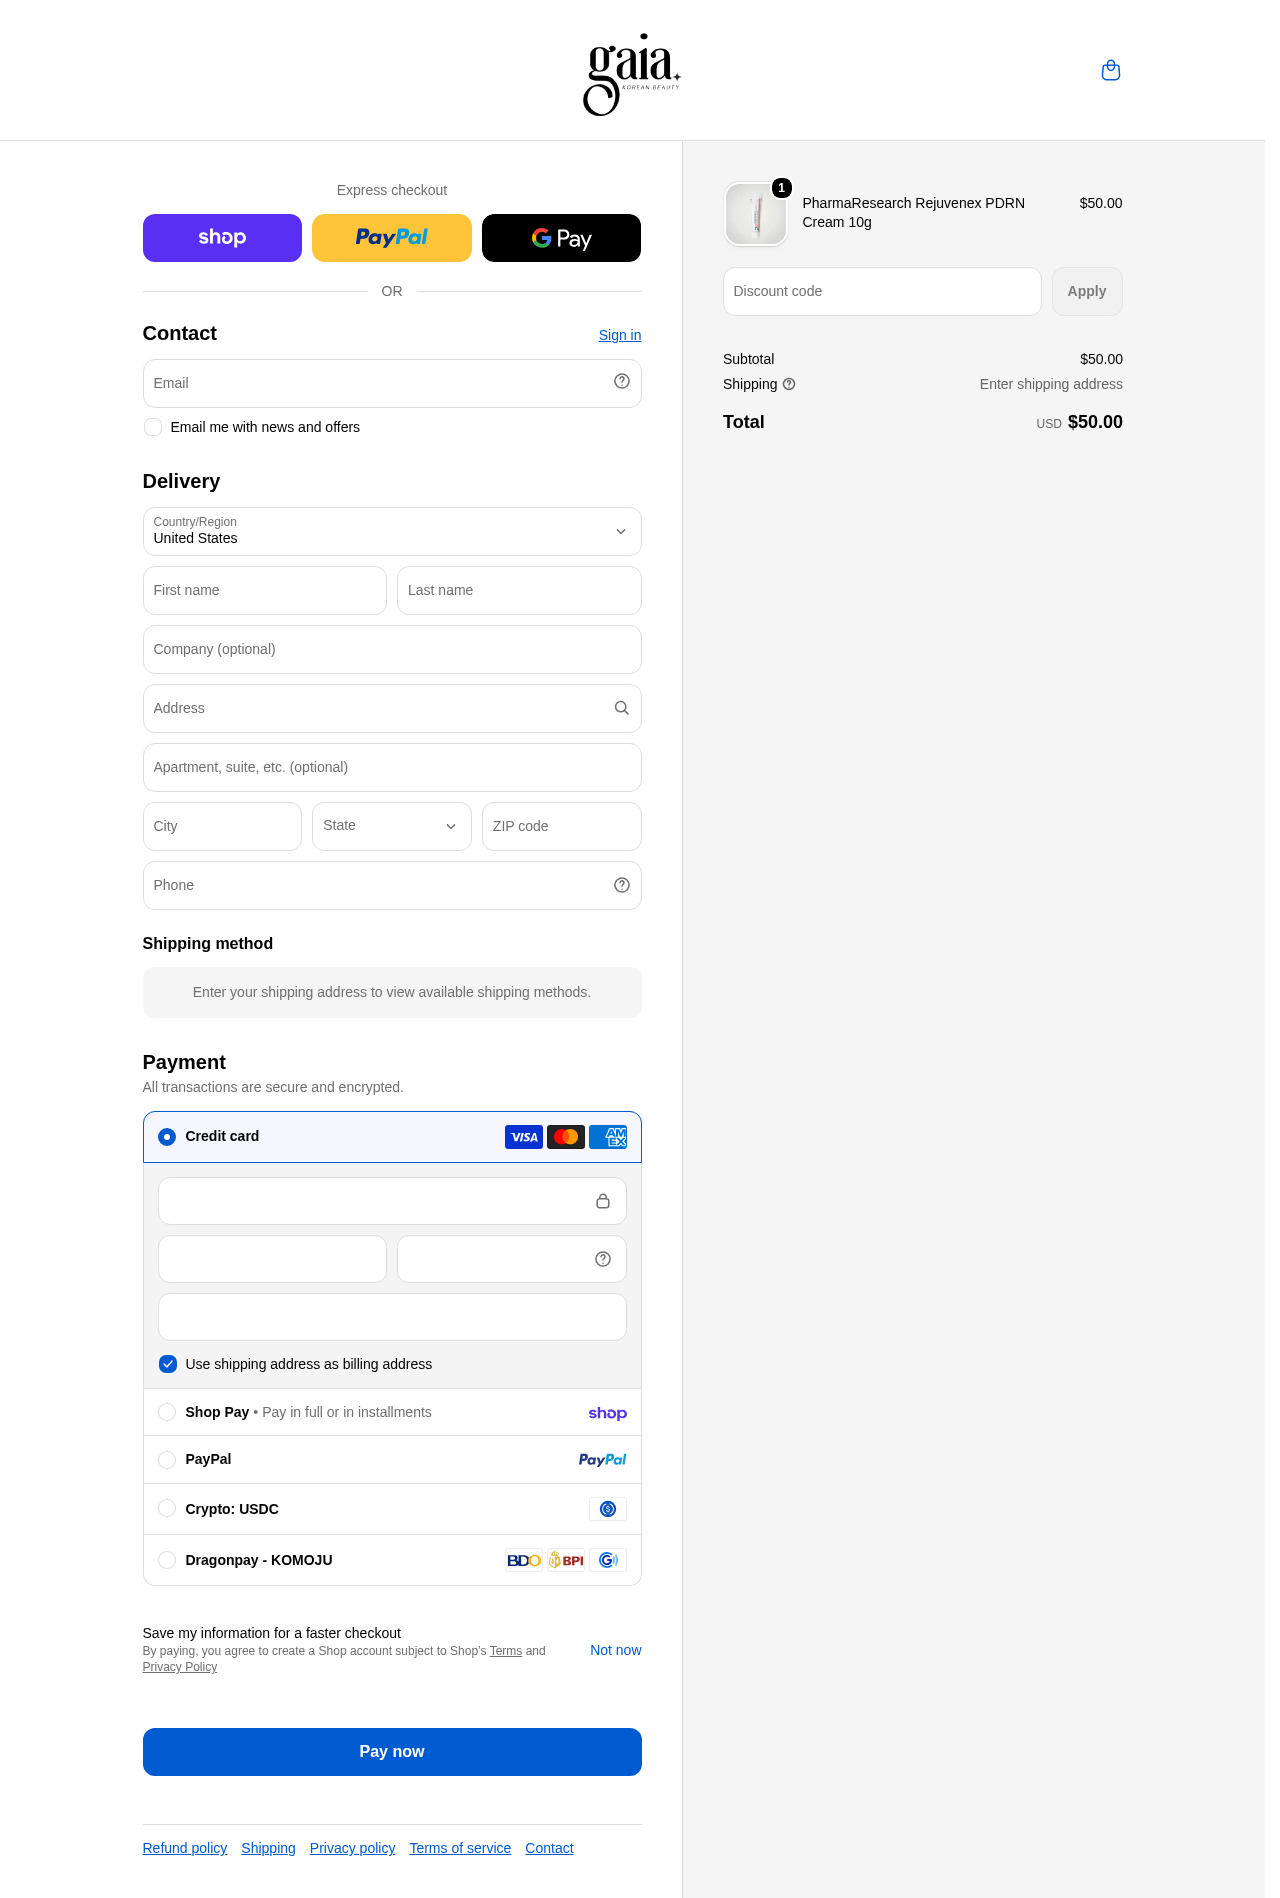This screenshot has height=1898, width=1280.
Task: Click the card number lock icon
Action: pos(603,1201)
